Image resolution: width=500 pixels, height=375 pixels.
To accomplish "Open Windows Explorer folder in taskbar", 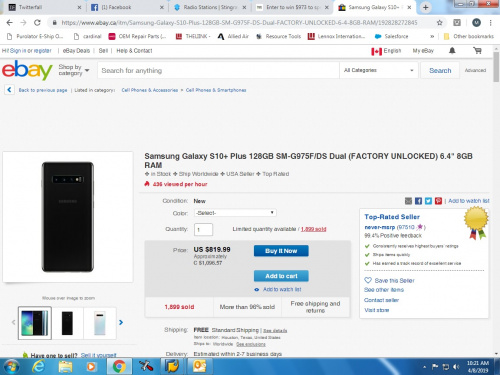I will pos(65,367).
